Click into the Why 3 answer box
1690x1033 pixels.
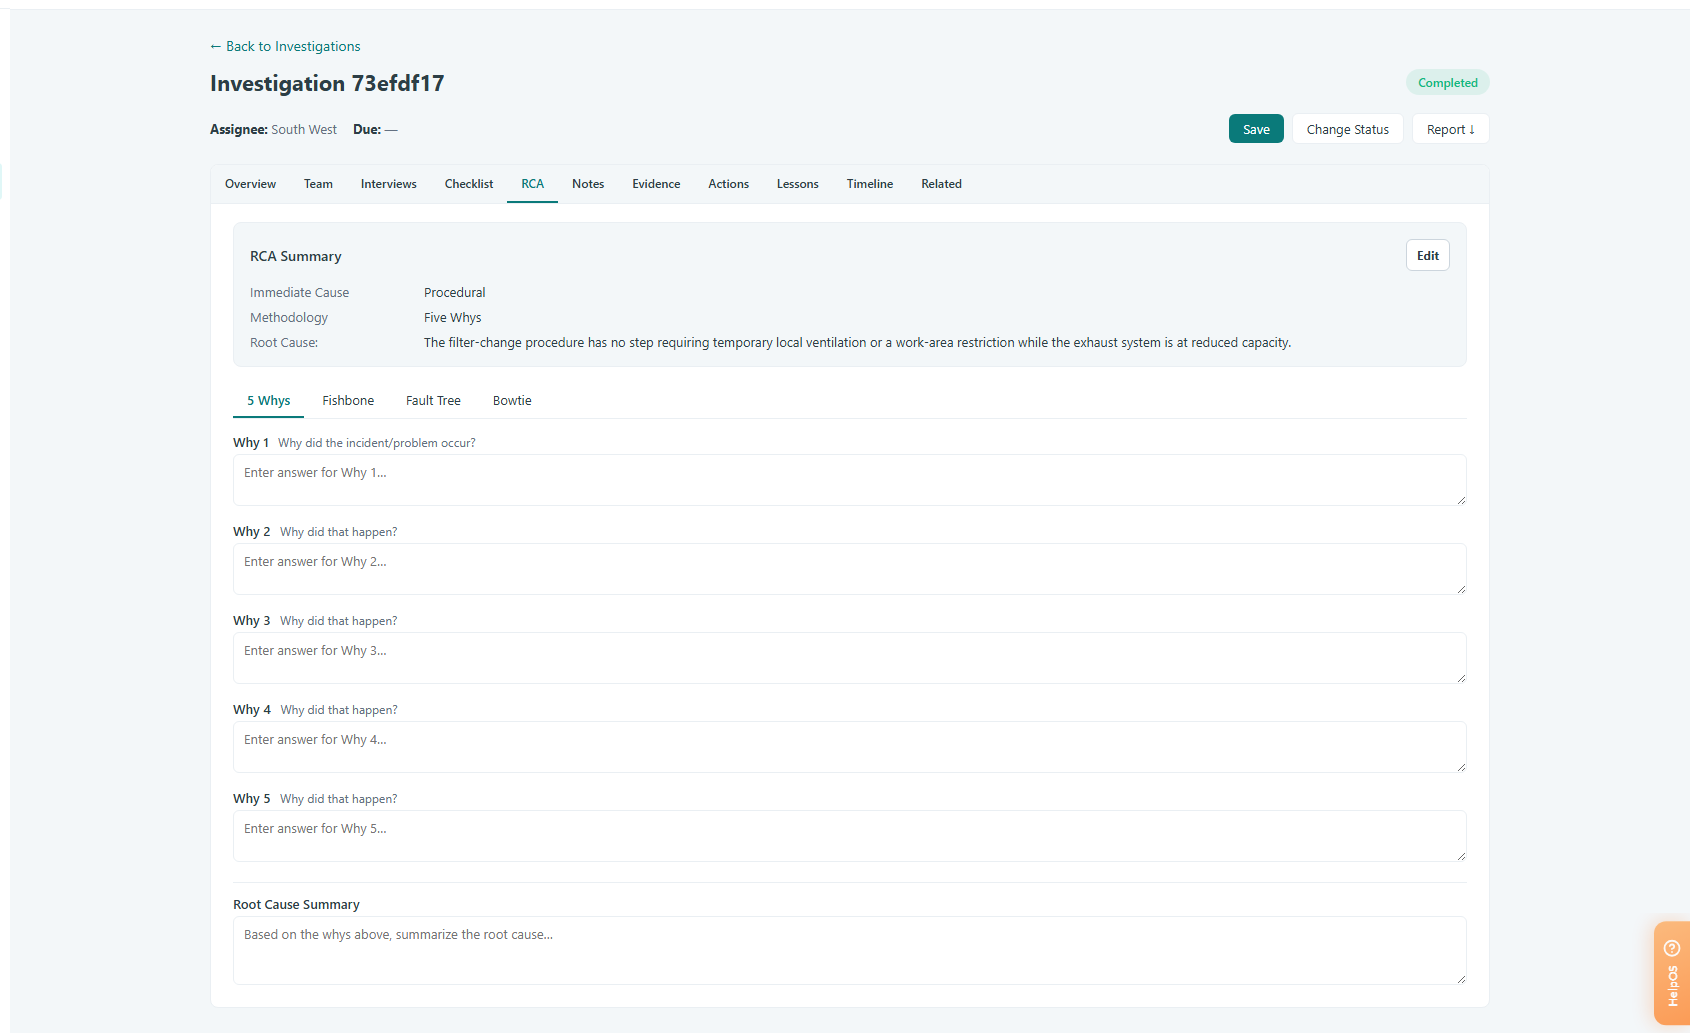pos(849,658)
